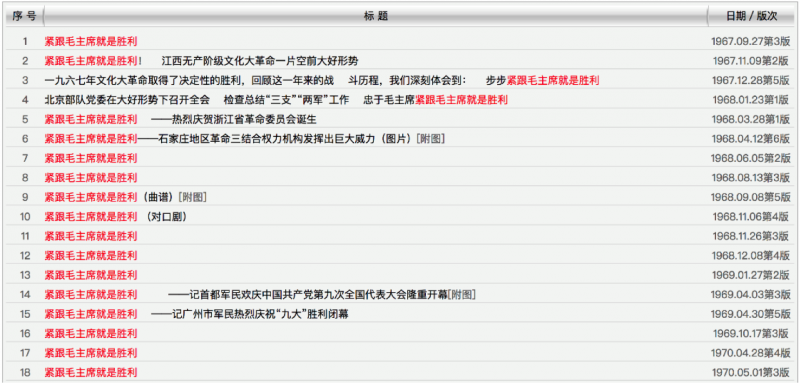Select the date cell 1970.05.01第3版
Image resolution: width=800 pixels, height=383 pixels.
click(x=751, y=372)
